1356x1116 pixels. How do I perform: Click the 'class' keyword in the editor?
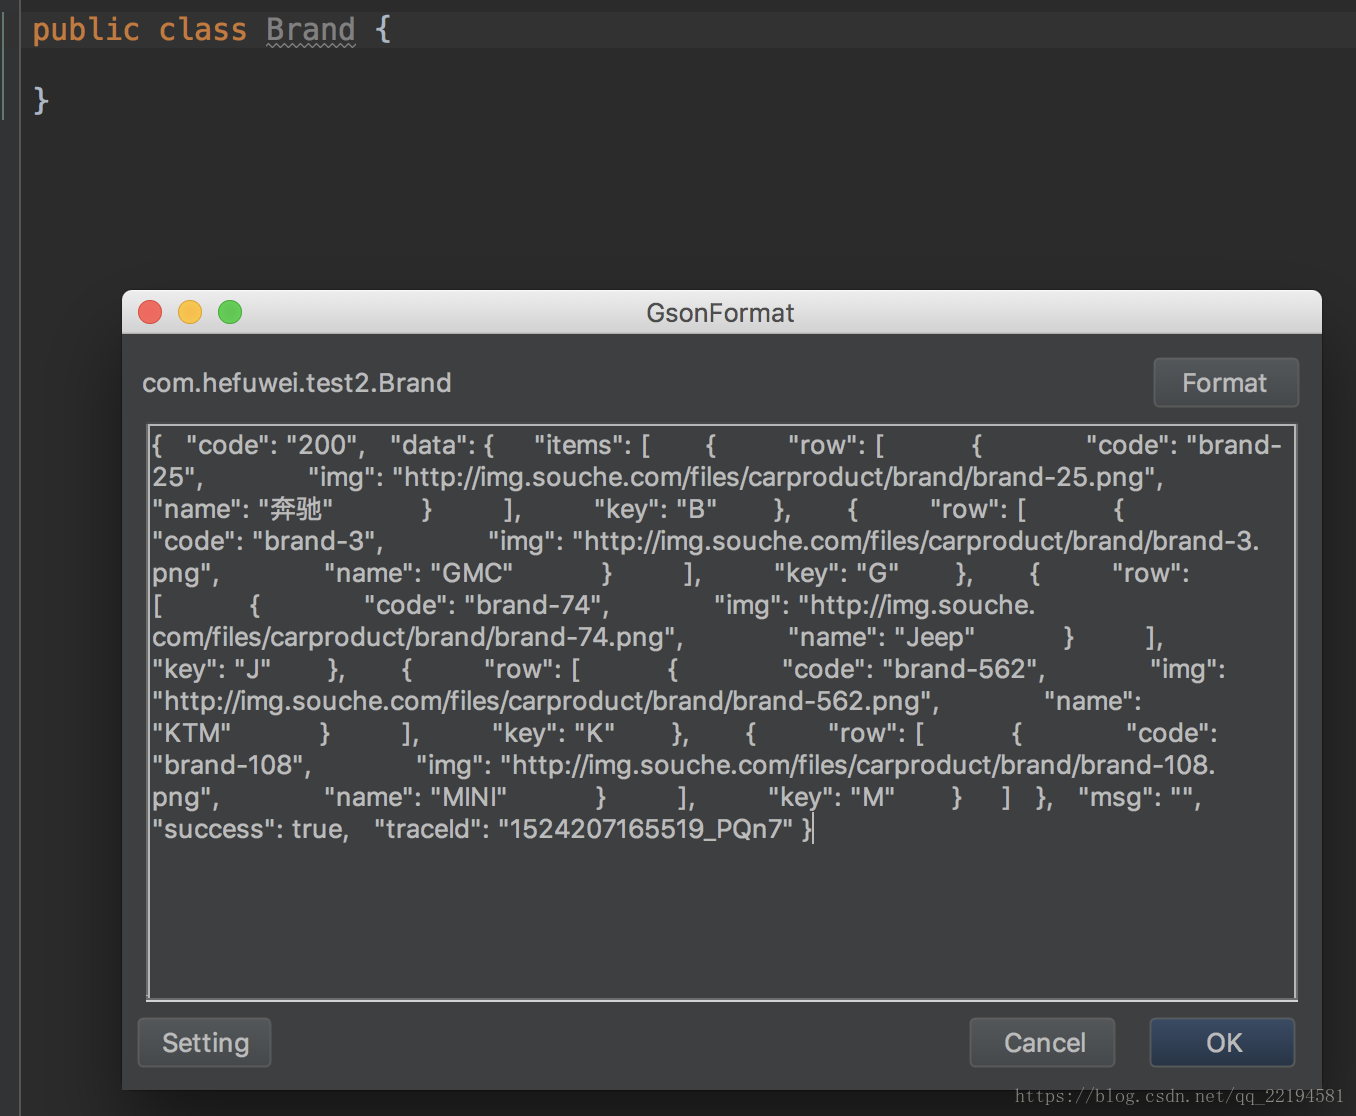[x=203, y=30]
